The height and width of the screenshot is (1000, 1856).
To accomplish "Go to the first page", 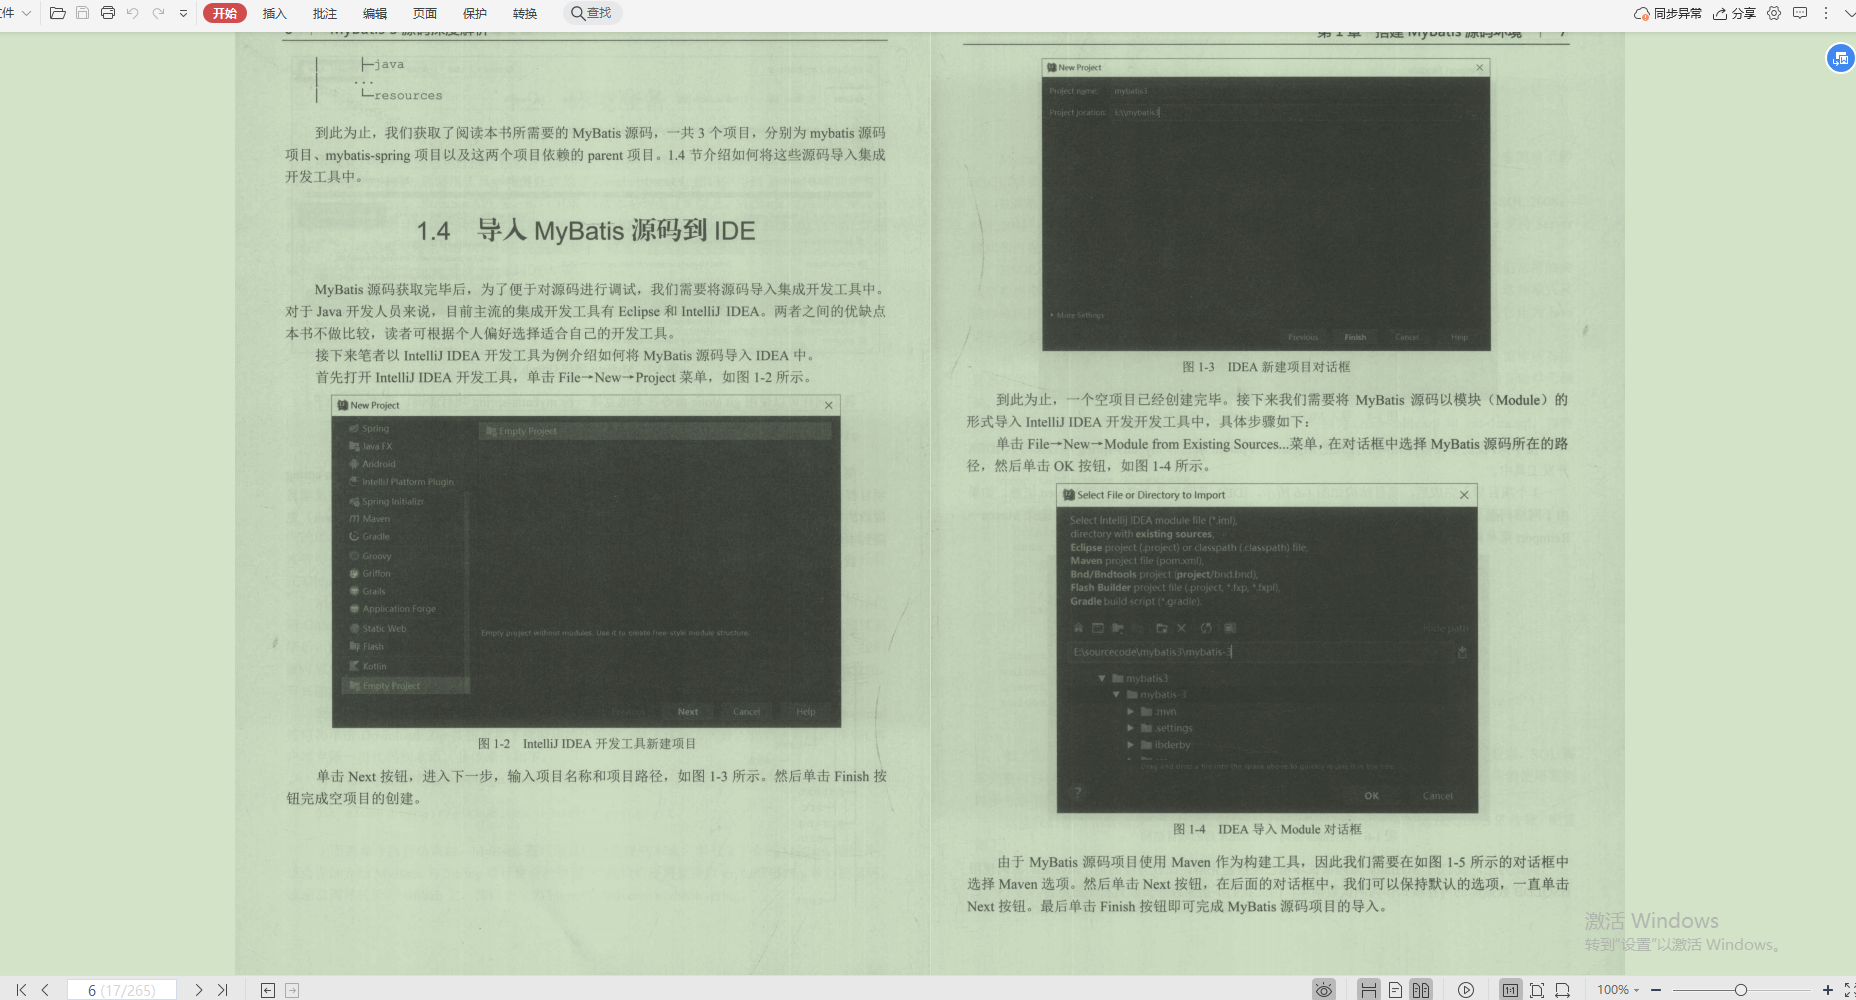I will point(21,990).
